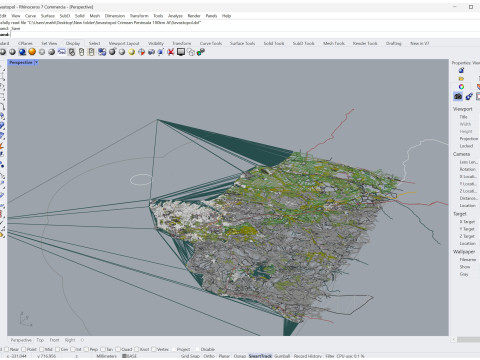This screenshot has width=480, height=360.
Task: Toggle Gumball in status bar
Action: coord(282,356)
